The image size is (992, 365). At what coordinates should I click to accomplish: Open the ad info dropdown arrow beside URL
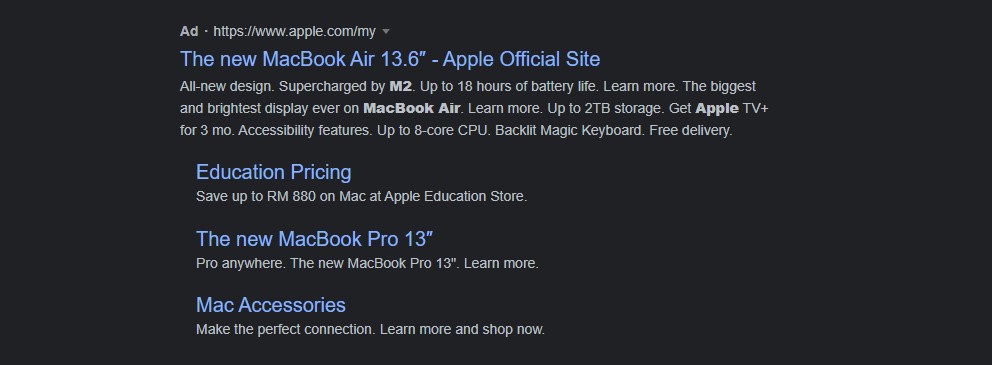tap(386, 32)
